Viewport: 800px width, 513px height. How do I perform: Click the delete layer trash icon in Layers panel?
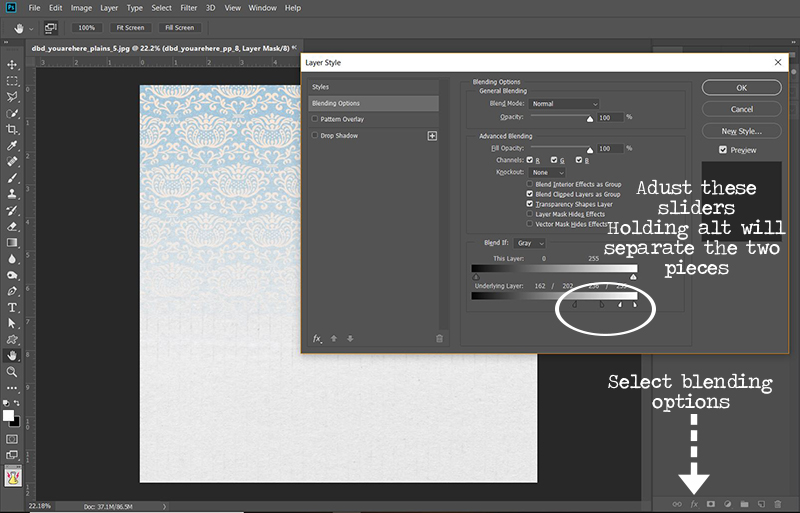coord(777,503)
